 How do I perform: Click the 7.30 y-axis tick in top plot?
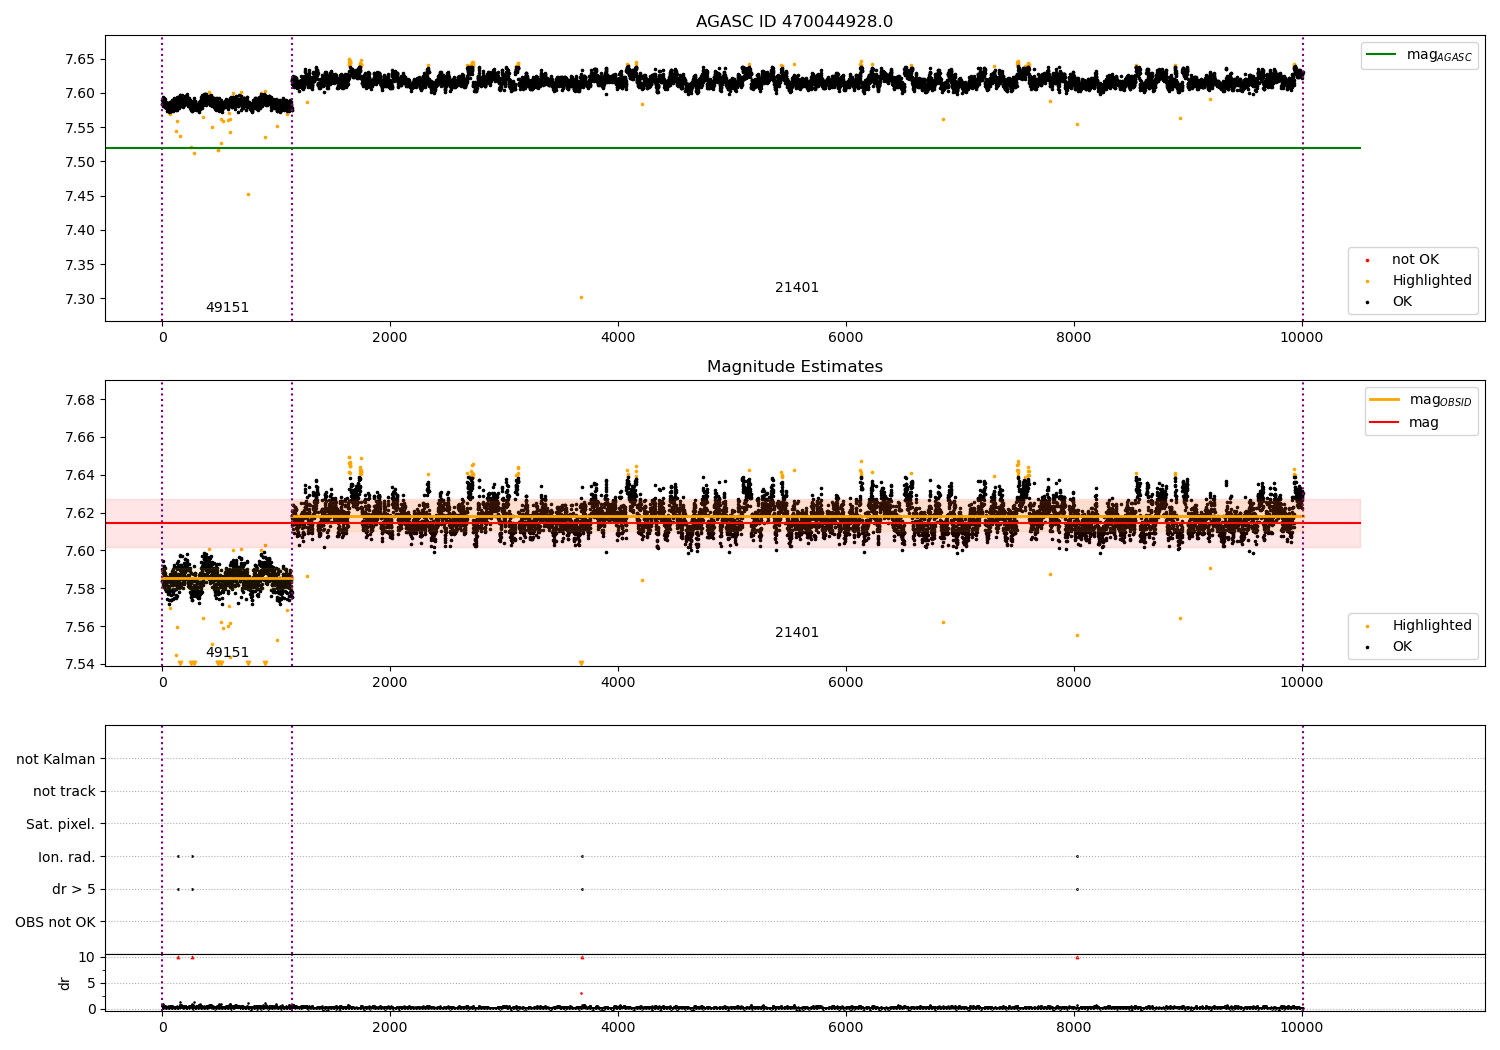pyautogui.click(x=79, y=299)
